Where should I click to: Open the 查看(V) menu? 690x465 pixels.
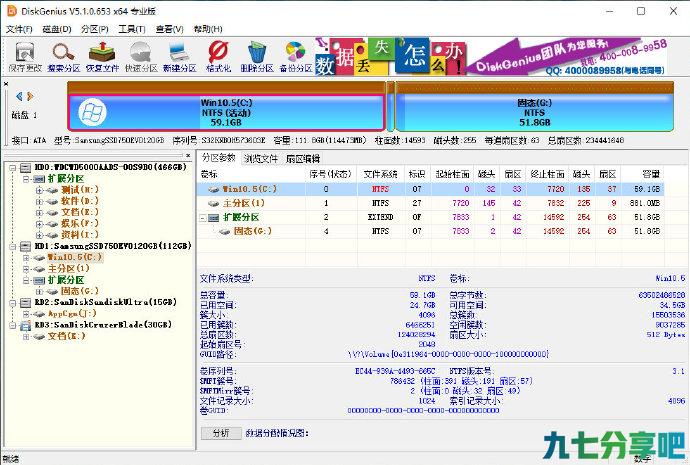coord(169,29)
